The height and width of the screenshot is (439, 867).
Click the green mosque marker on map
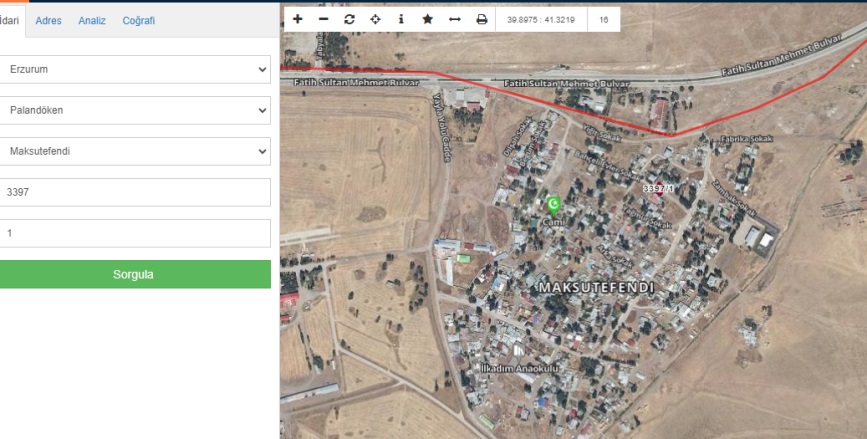click(553, 205)
